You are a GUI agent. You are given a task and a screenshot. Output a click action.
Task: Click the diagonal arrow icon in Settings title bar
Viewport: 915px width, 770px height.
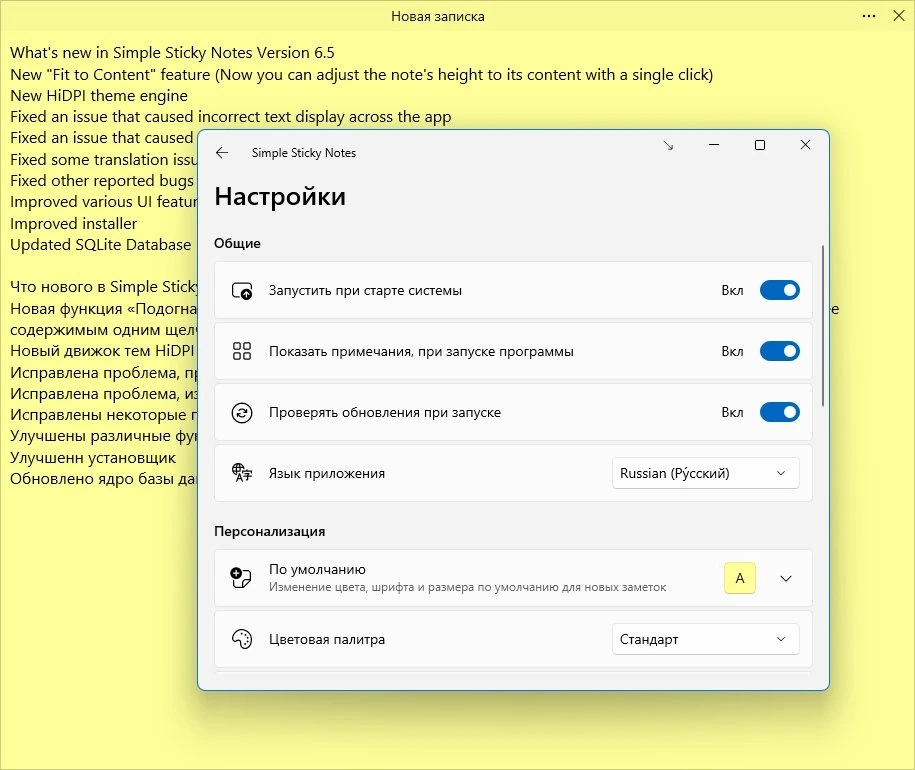coord(668,145)
